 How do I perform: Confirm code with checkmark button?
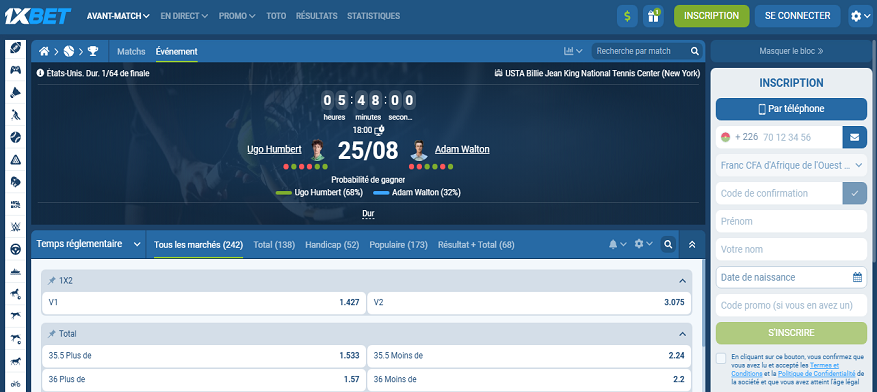(855, 193)
